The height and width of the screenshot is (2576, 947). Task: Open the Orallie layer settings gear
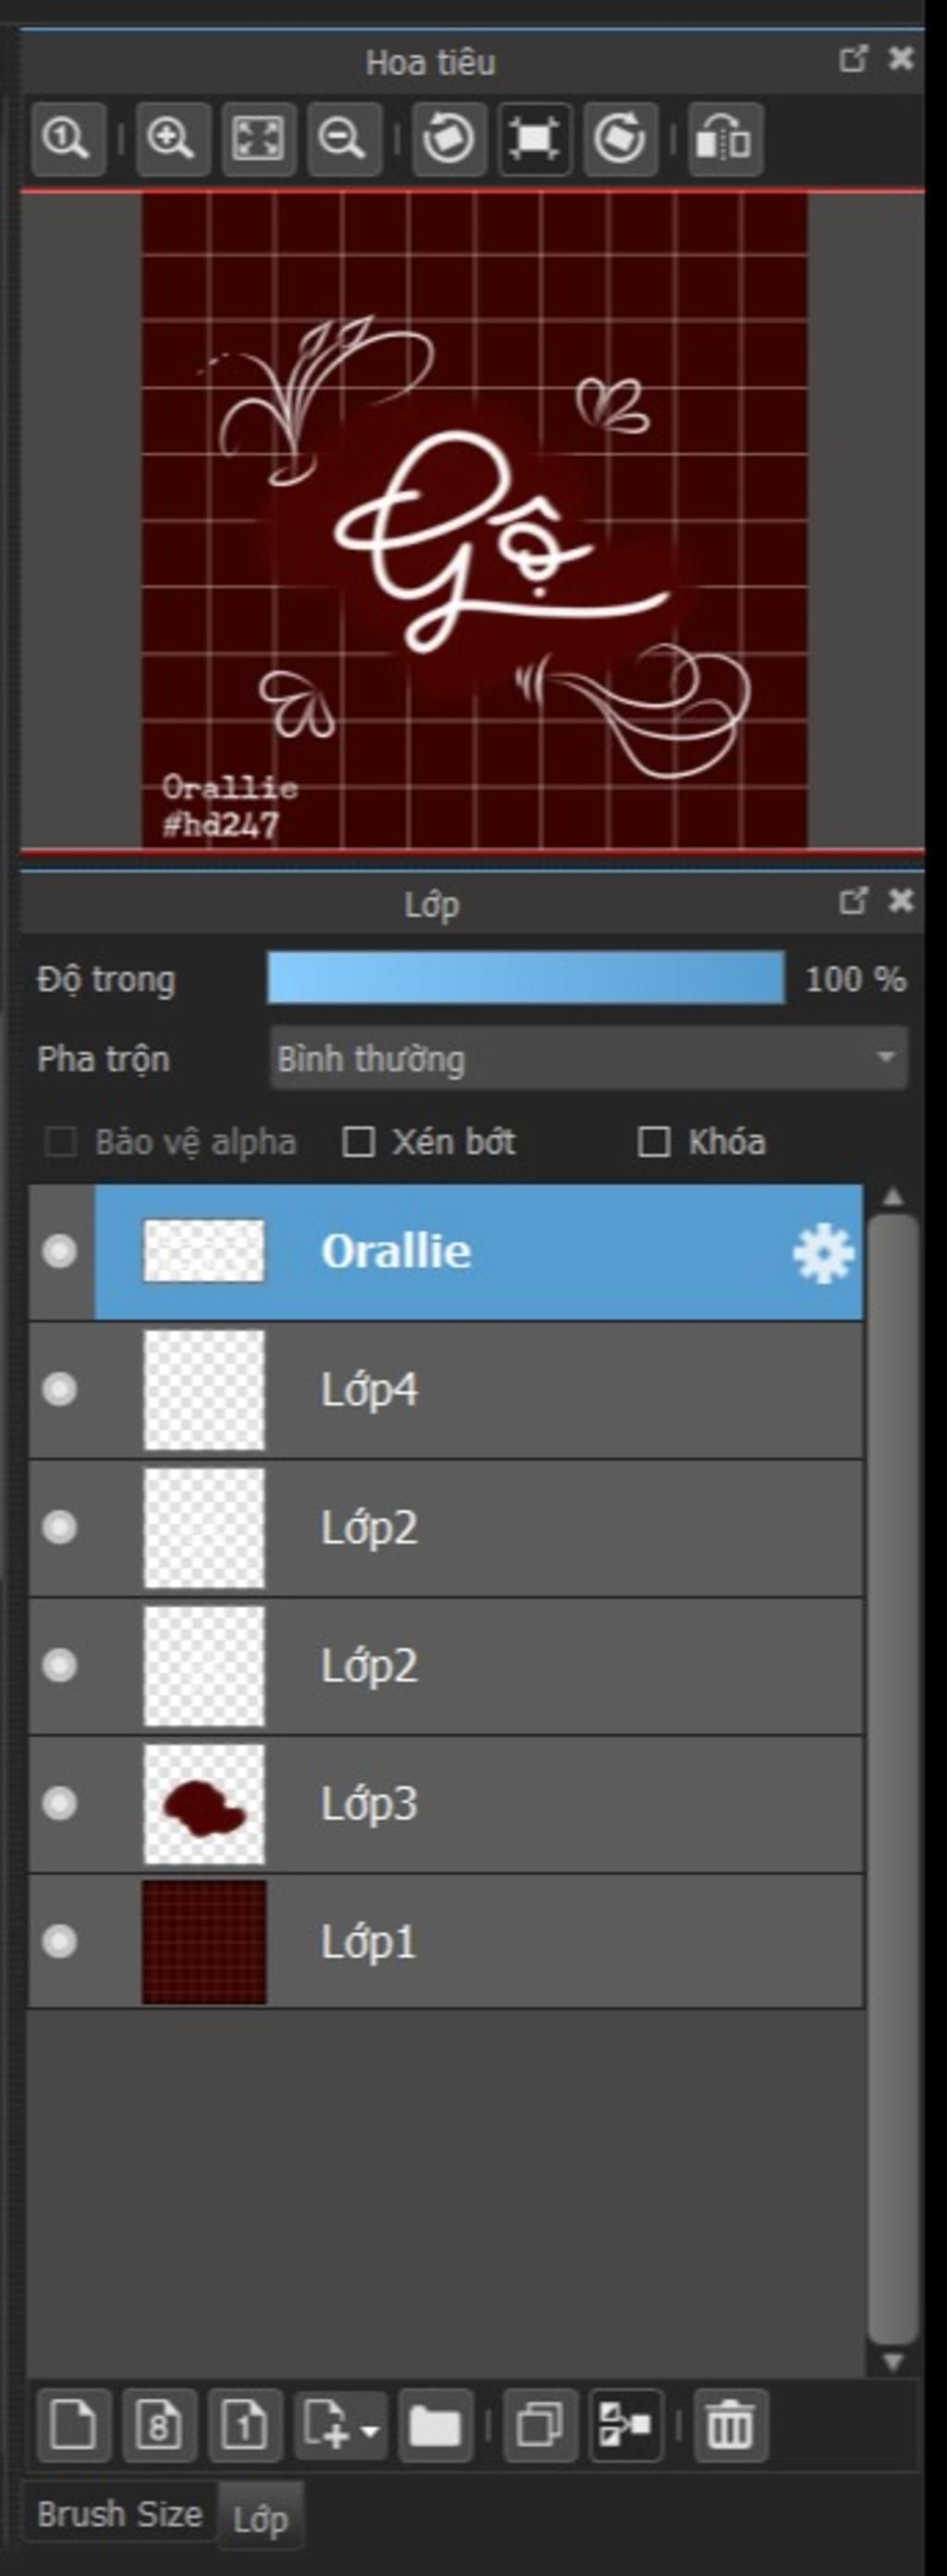pyautogui.click(x=823, y=1253)
